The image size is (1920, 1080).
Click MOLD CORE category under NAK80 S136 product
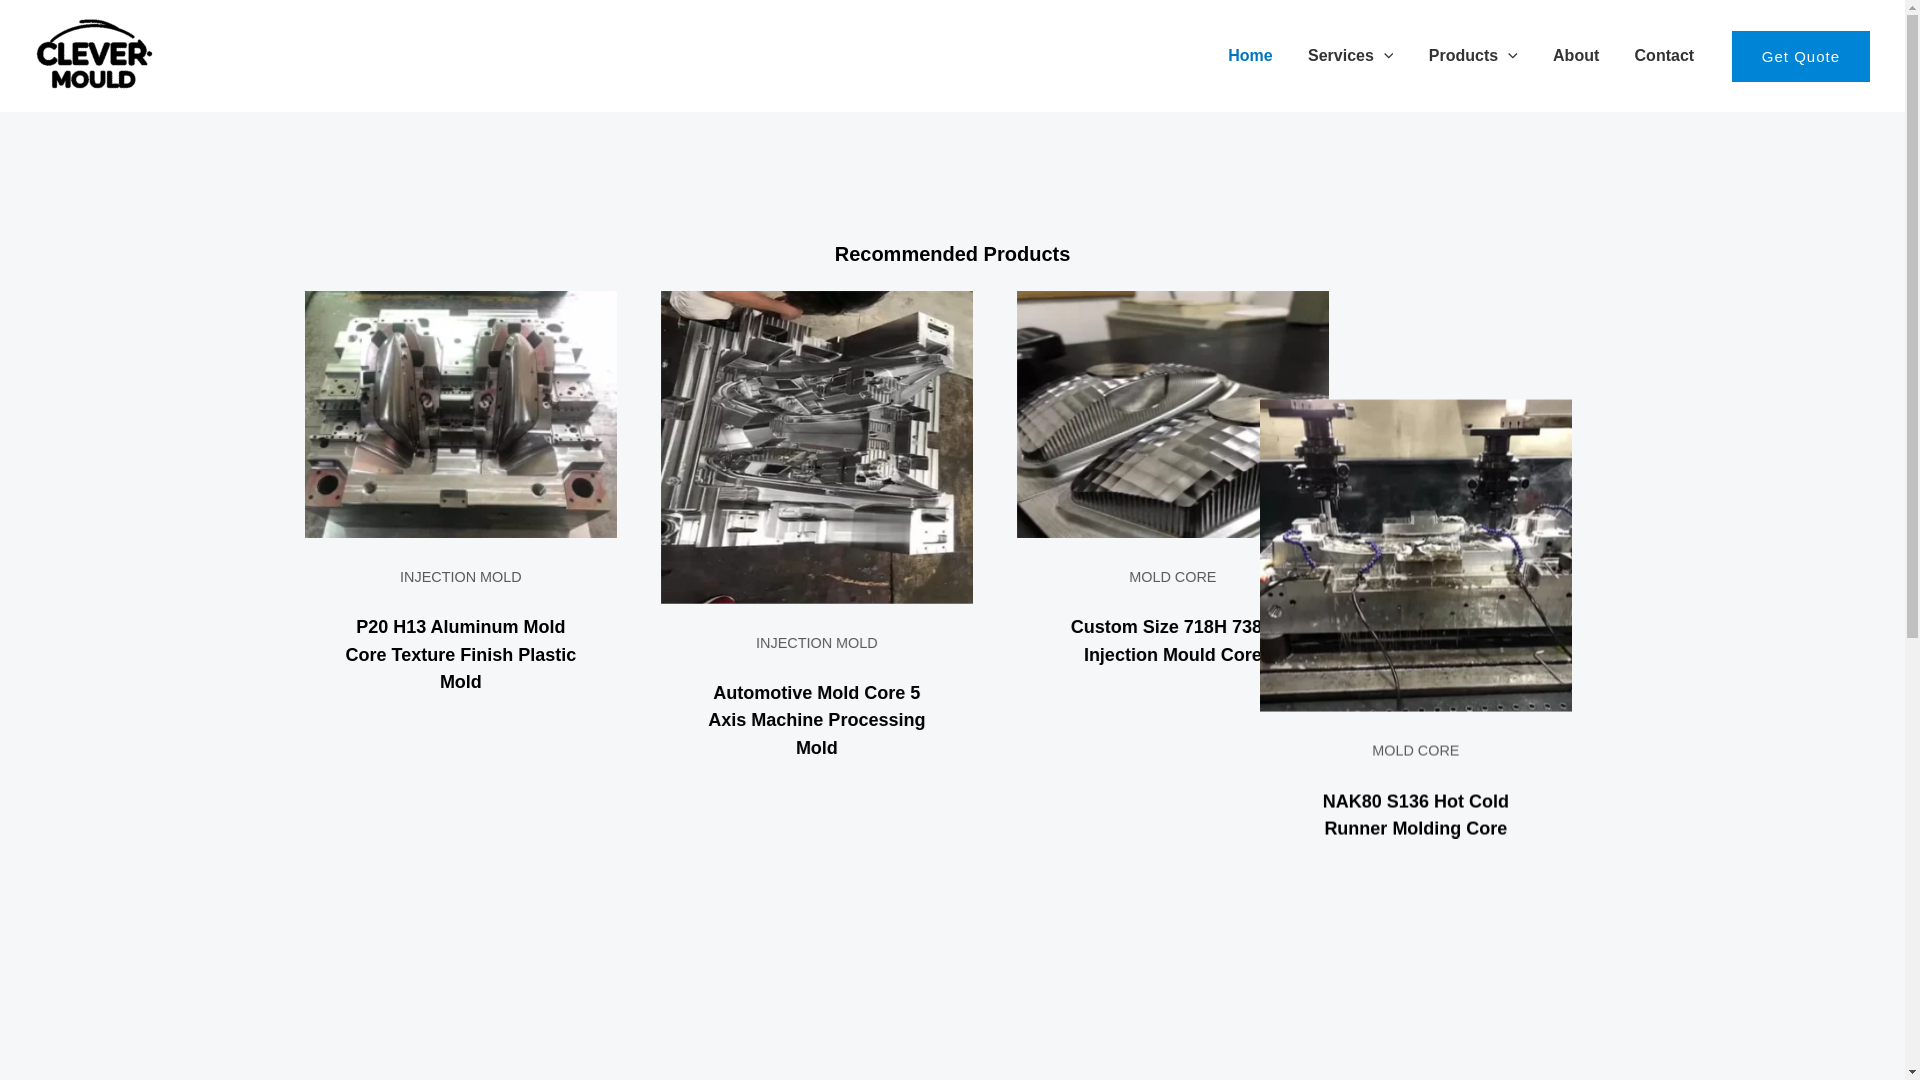1416,751
